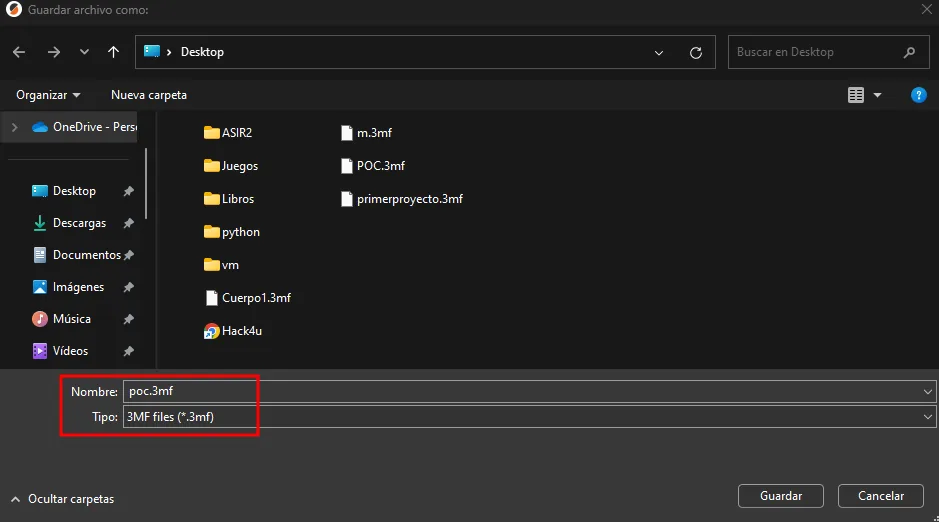Click the location icon in address bar

(152, 51)
